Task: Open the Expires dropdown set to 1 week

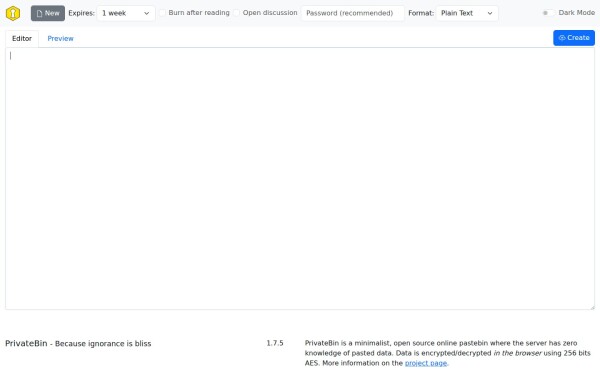Action: (x=126, y=13)
